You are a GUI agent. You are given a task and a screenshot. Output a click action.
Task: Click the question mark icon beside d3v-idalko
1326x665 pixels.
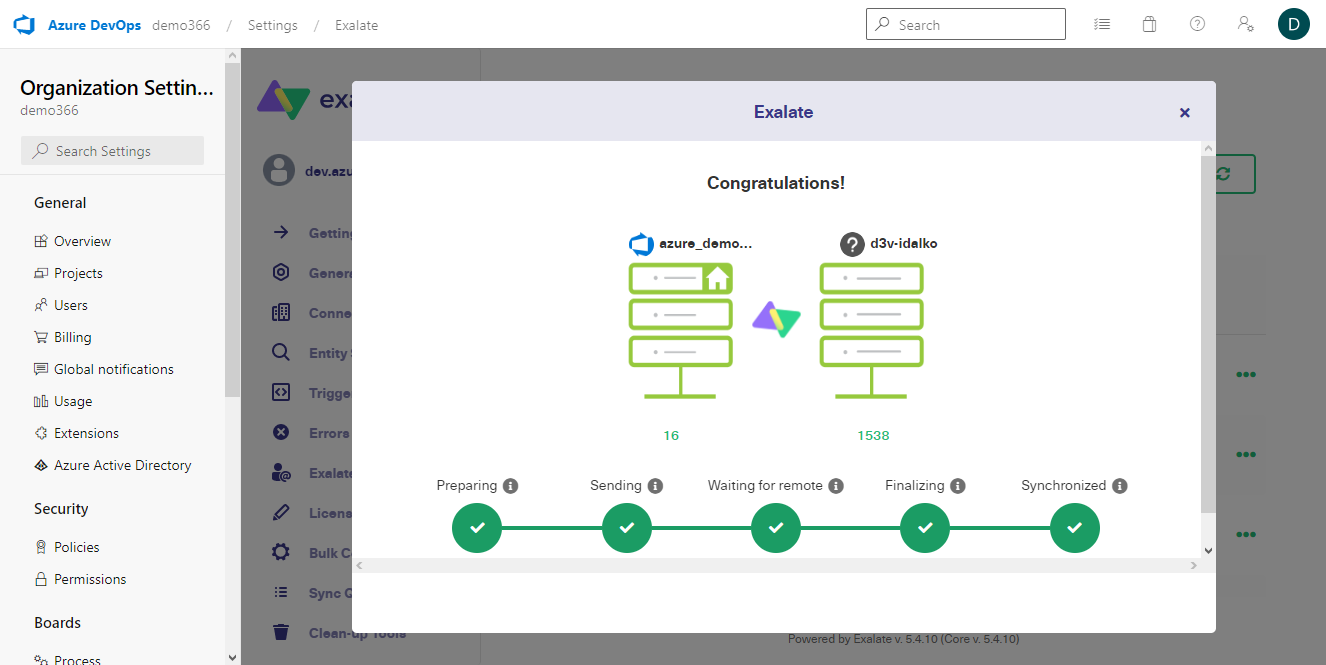pyautogui.click(x=852, y=244)
